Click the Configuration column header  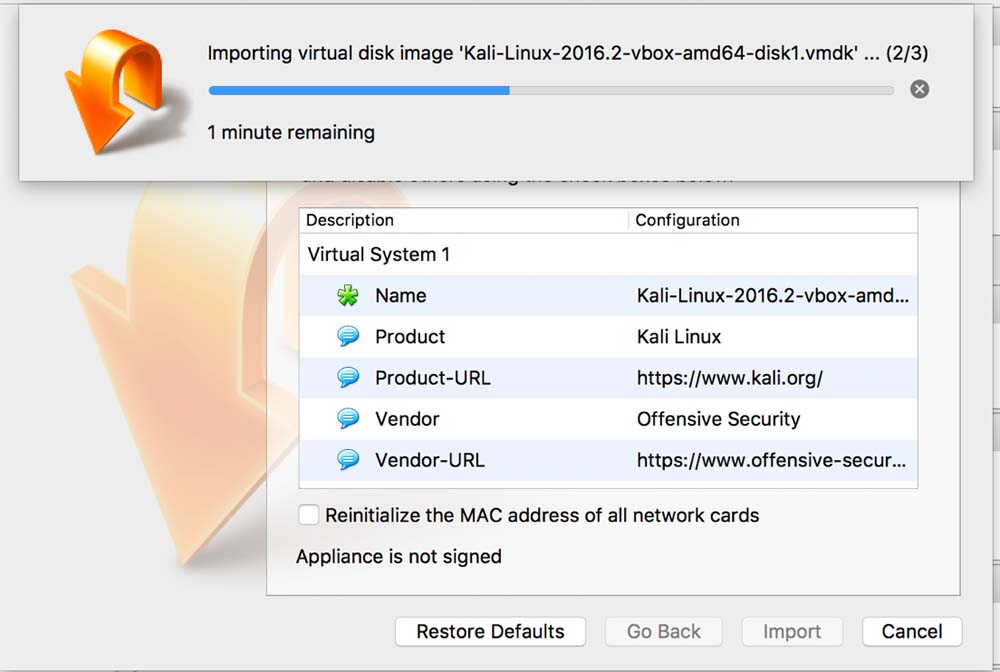tap(688, 220)
